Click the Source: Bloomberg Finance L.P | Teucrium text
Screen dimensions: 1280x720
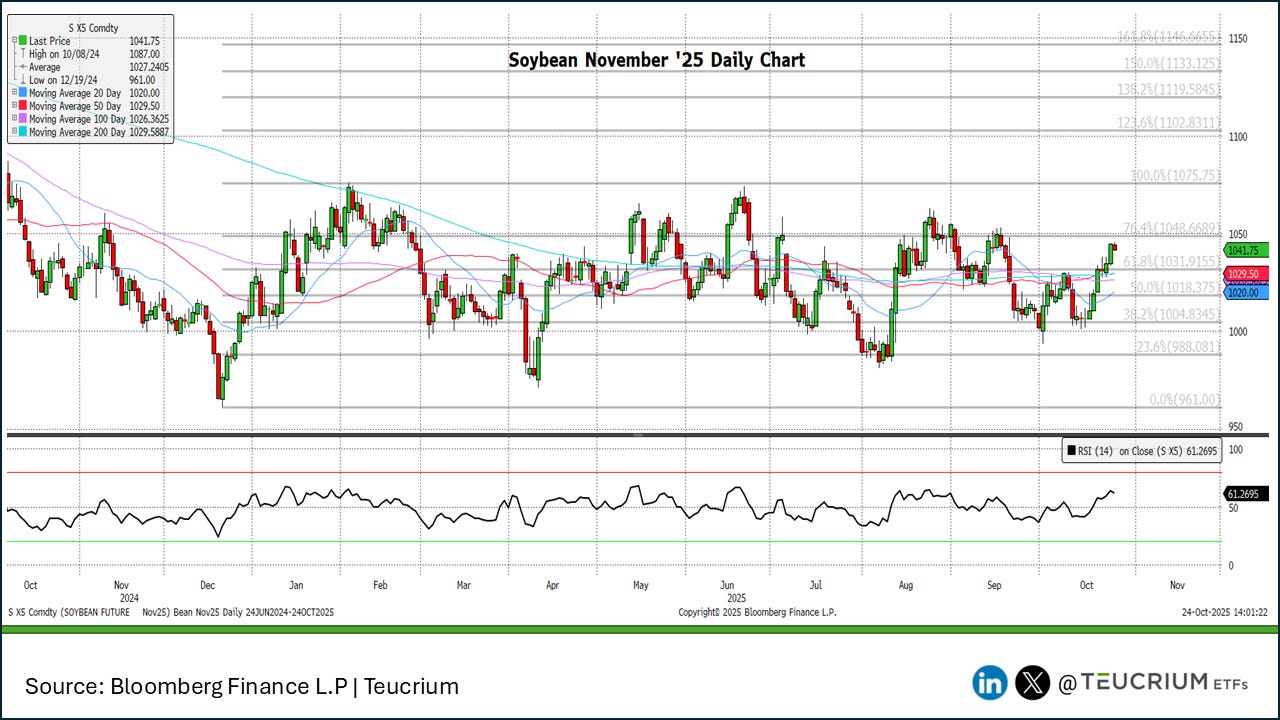(242, 686)
